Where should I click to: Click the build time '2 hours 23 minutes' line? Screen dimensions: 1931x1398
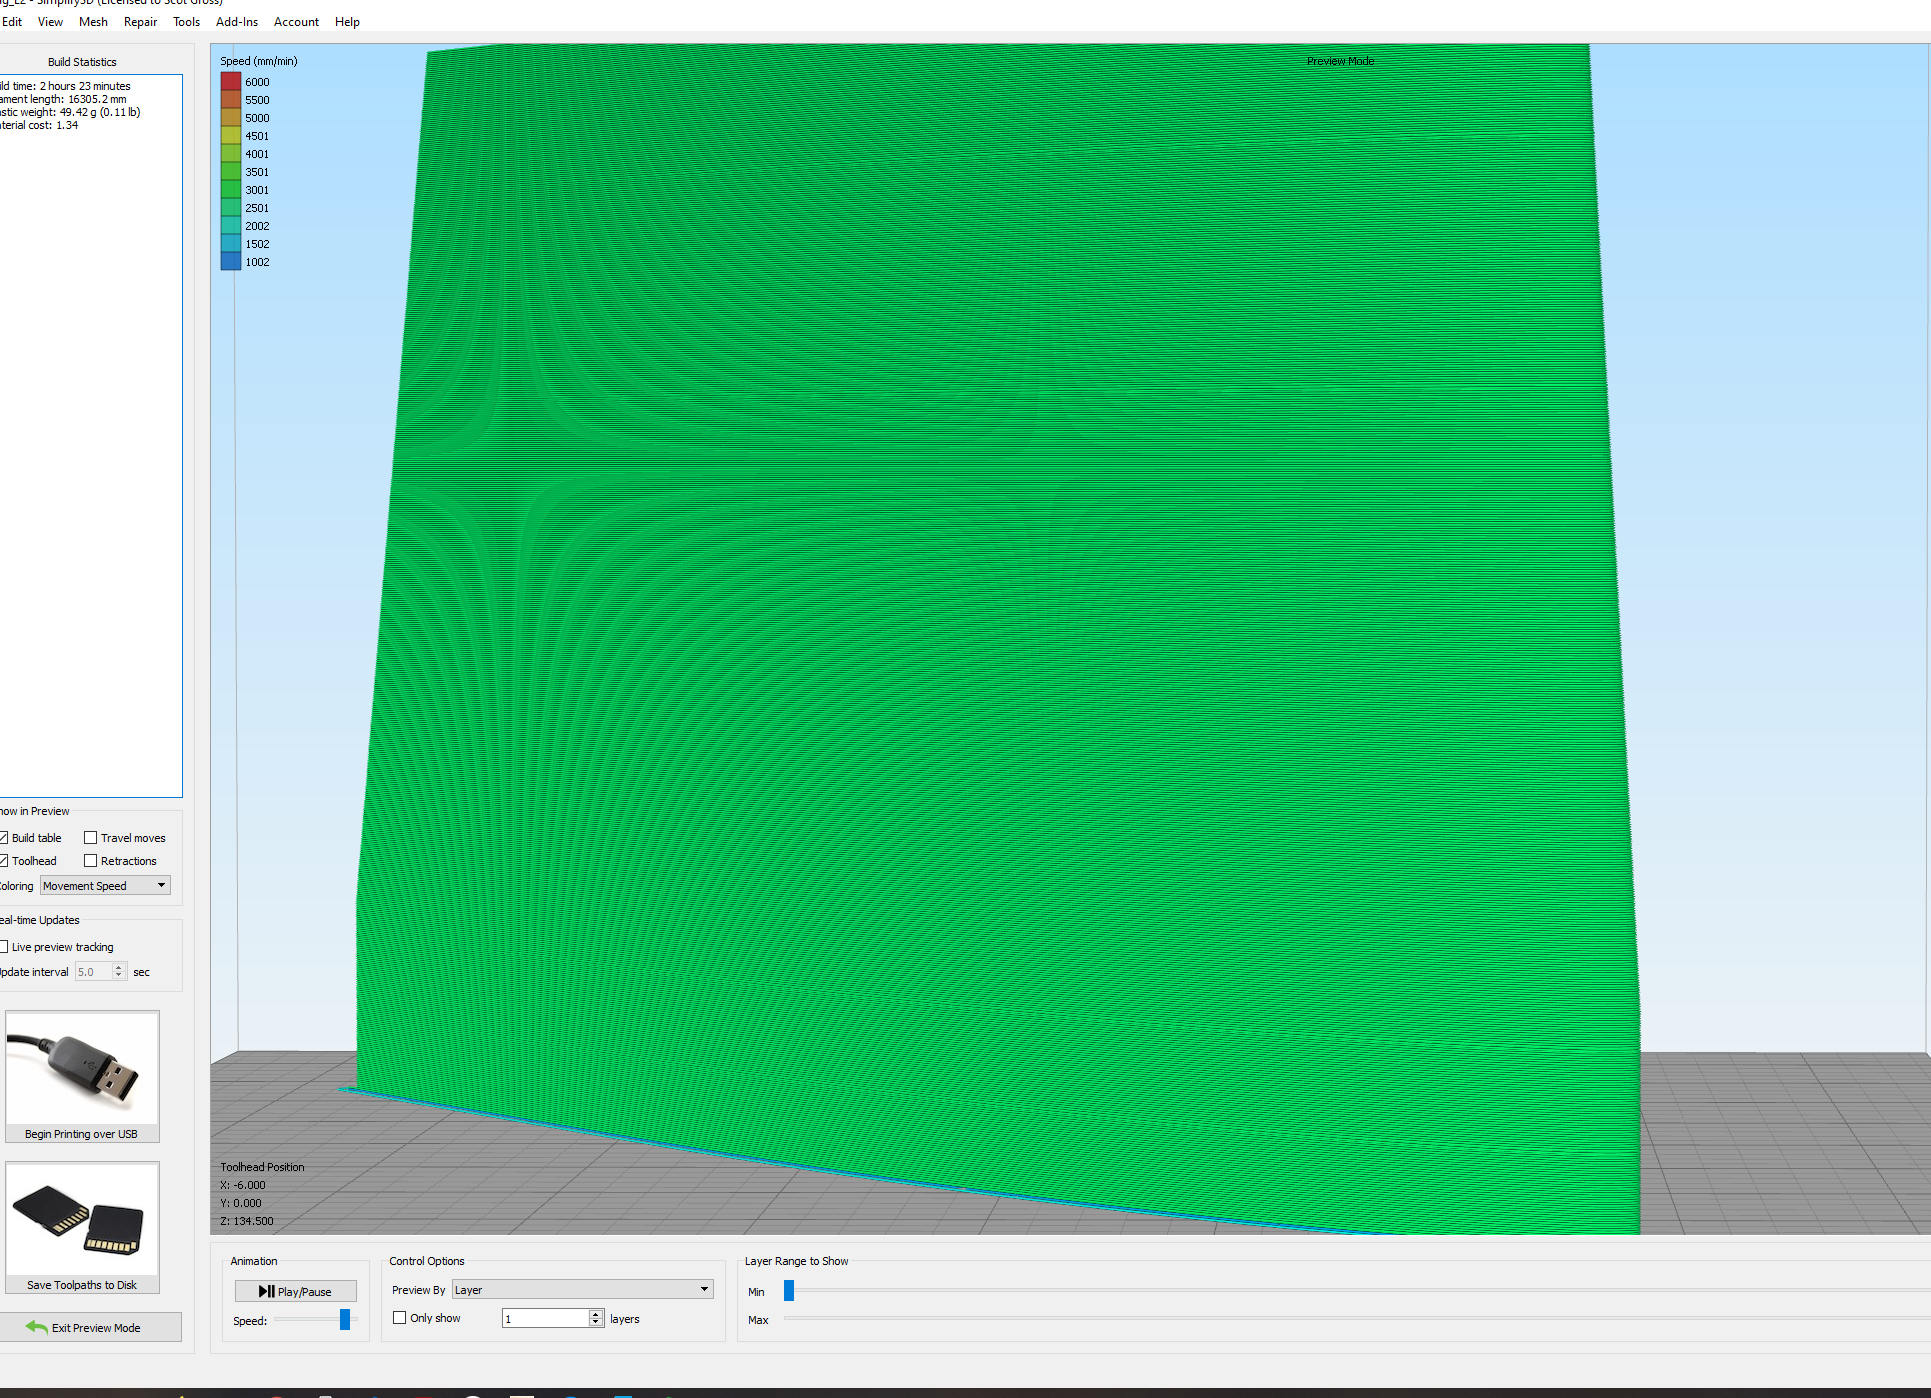66,86
